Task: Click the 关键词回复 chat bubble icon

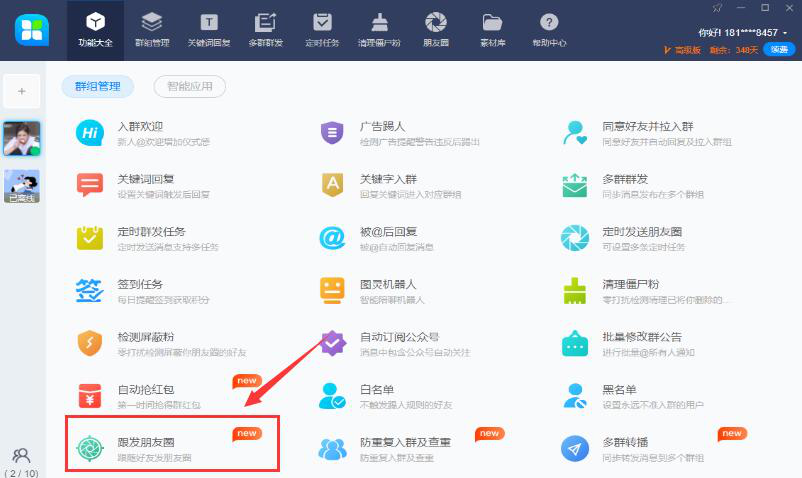Action: (x=90, y=185)
